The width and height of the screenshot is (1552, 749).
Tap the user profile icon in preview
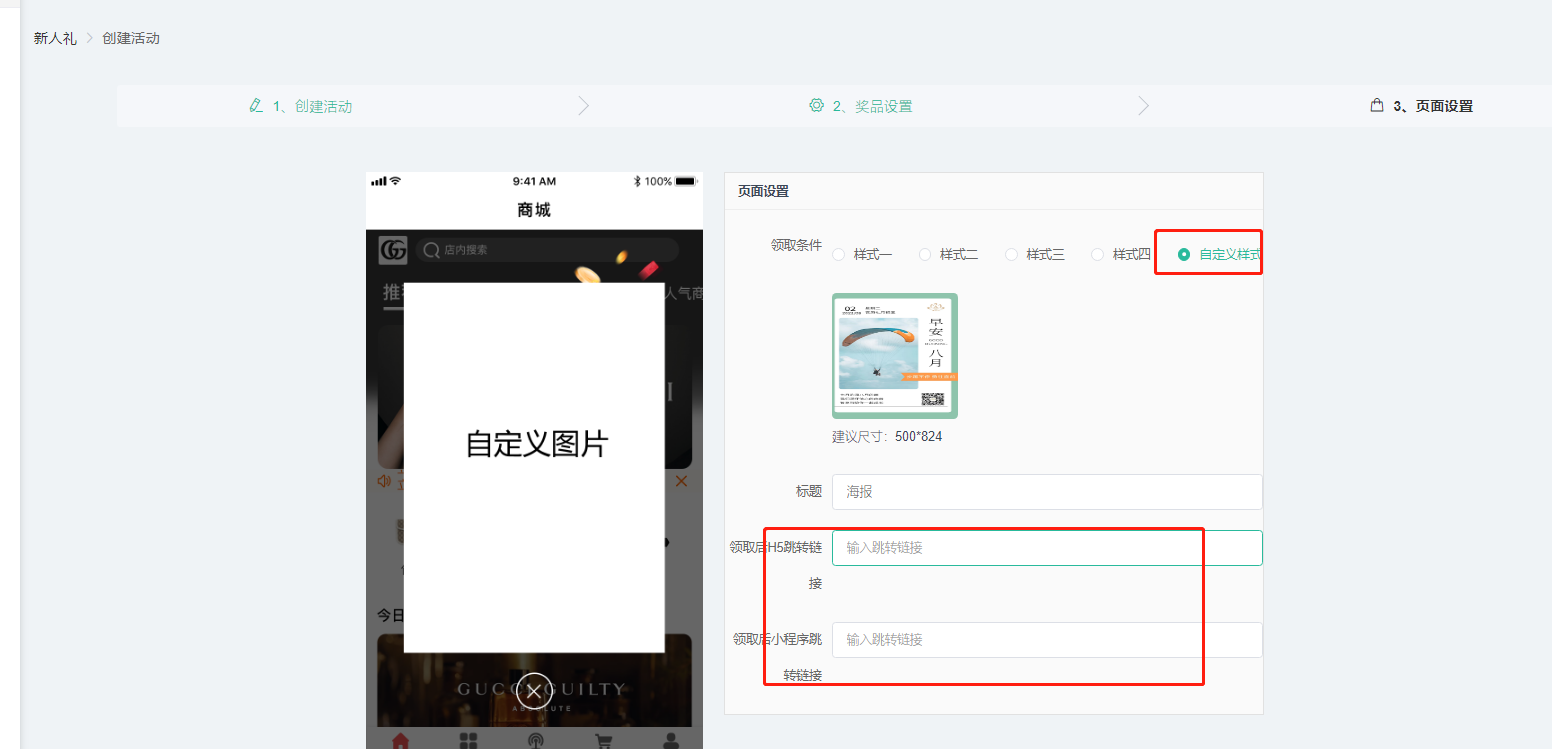pyautogui.click(x=671, y=741)
